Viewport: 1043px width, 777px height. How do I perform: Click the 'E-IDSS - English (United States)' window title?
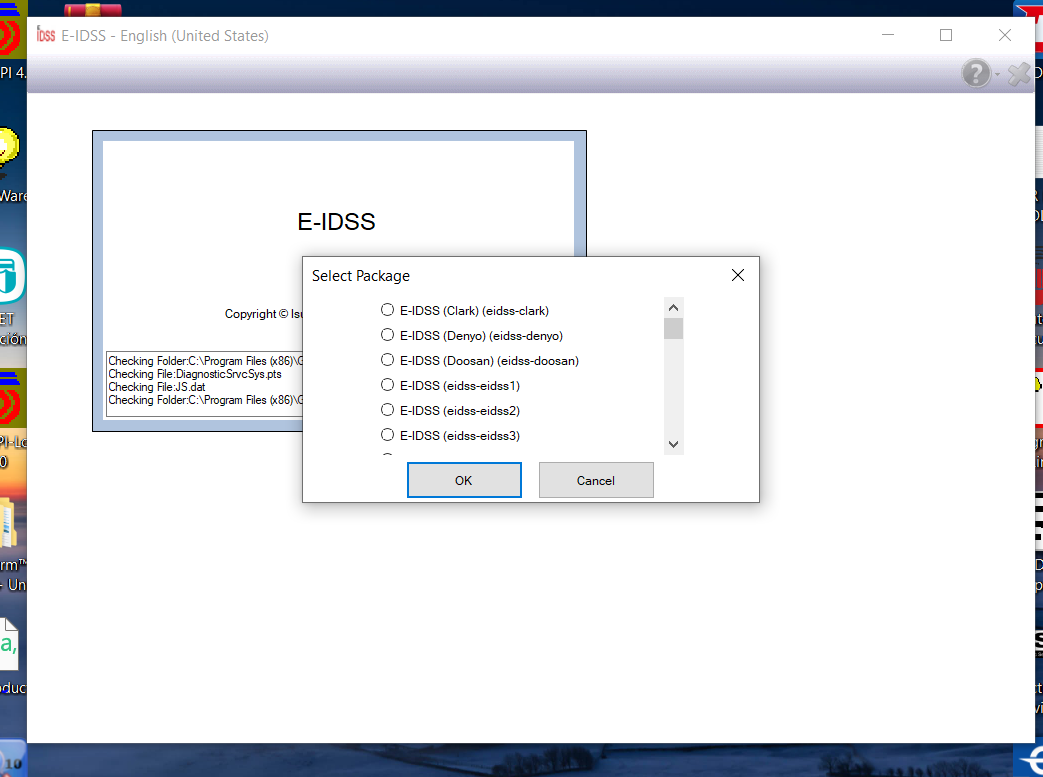165,35
